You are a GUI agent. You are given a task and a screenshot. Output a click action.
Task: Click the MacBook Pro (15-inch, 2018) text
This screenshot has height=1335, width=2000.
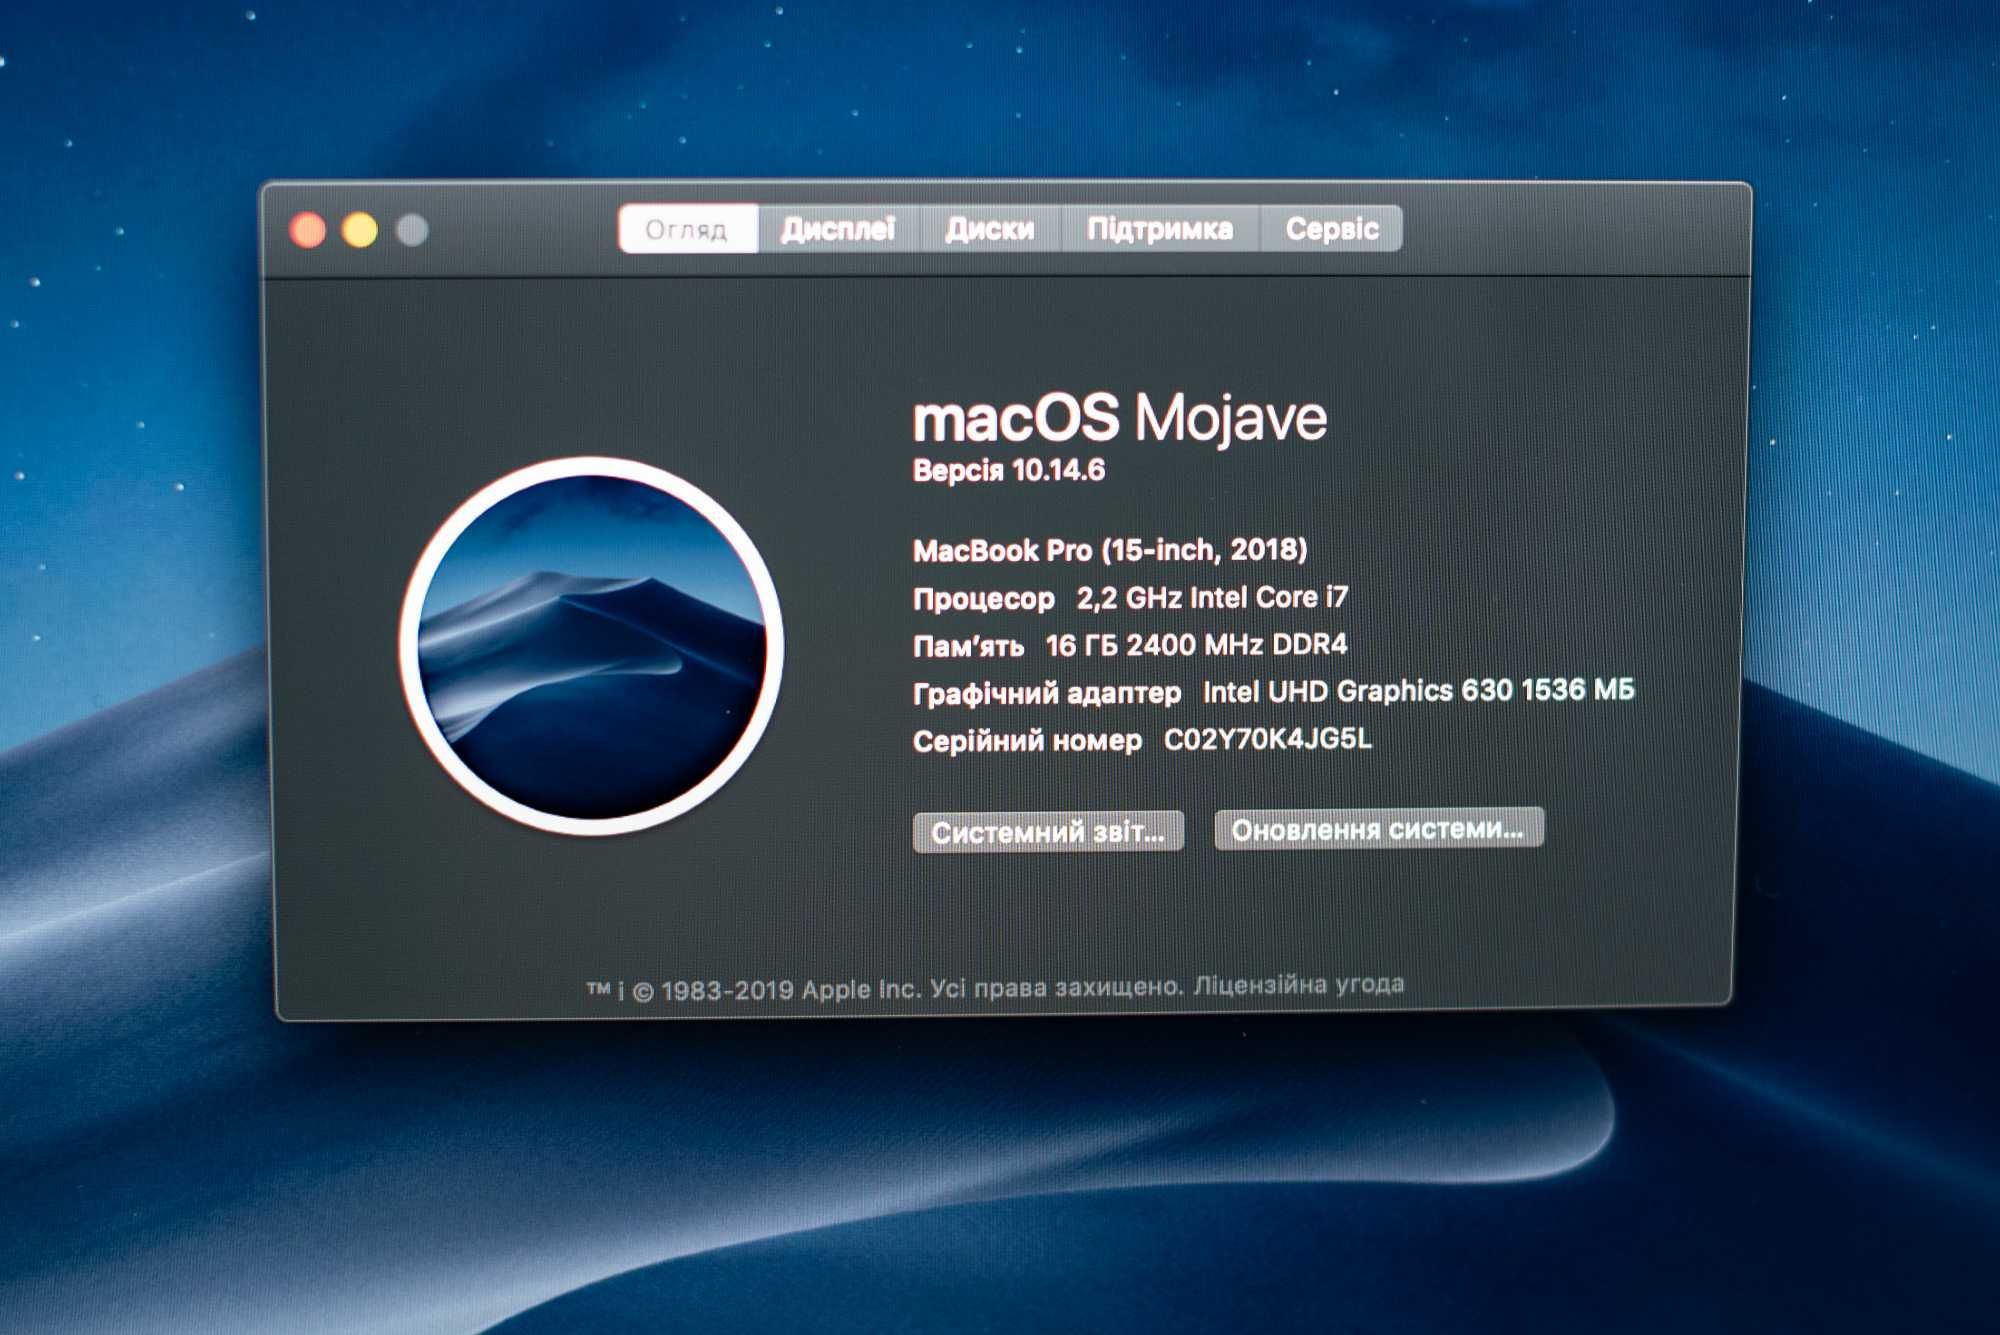click(1110, 550)
